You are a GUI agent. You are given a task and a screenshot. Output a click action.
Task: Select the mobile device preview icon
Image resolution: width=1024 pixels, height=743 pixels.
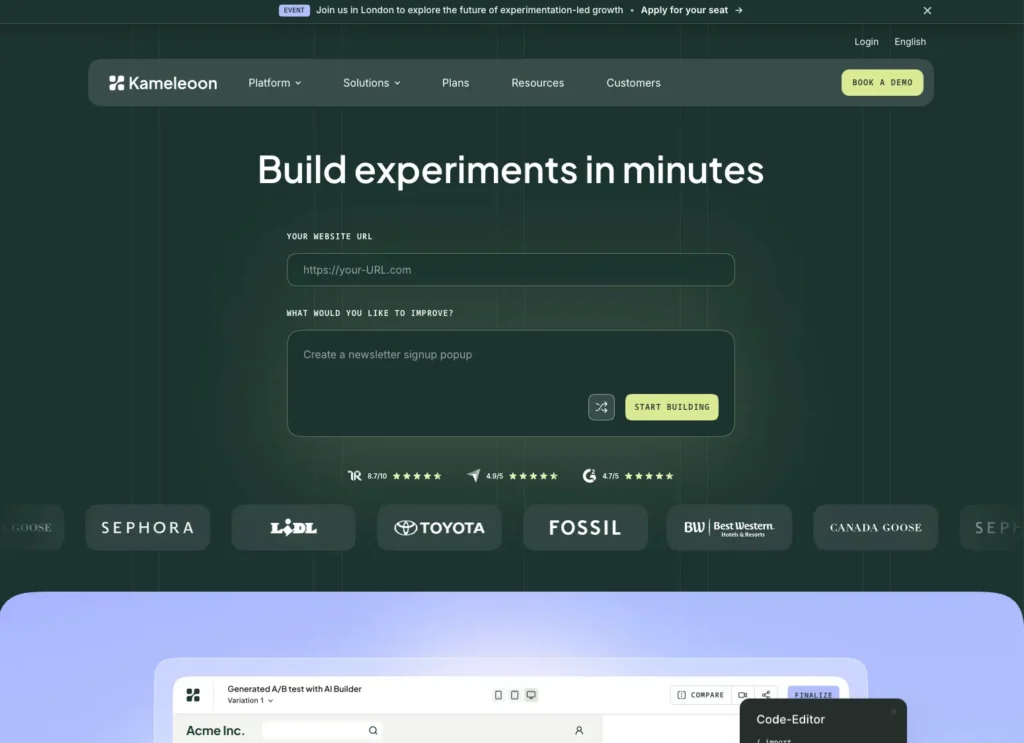(x=498, y=695)
